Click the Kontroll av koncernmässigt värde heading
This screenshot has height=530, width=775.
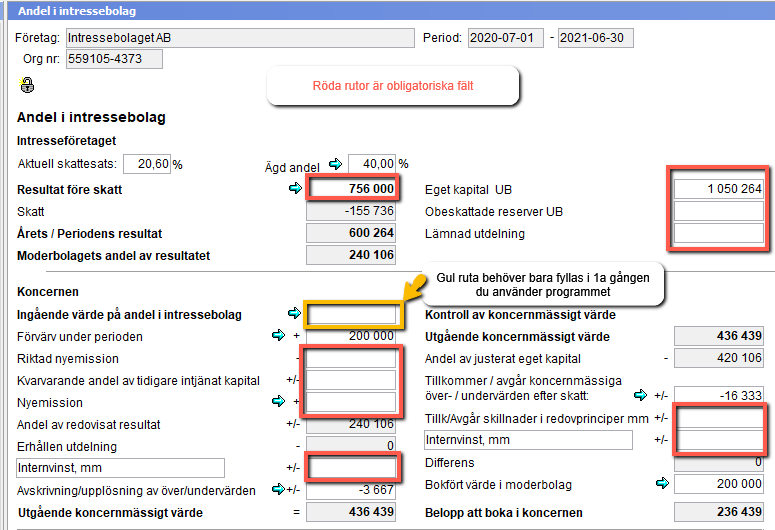click(x=520, y=315)
